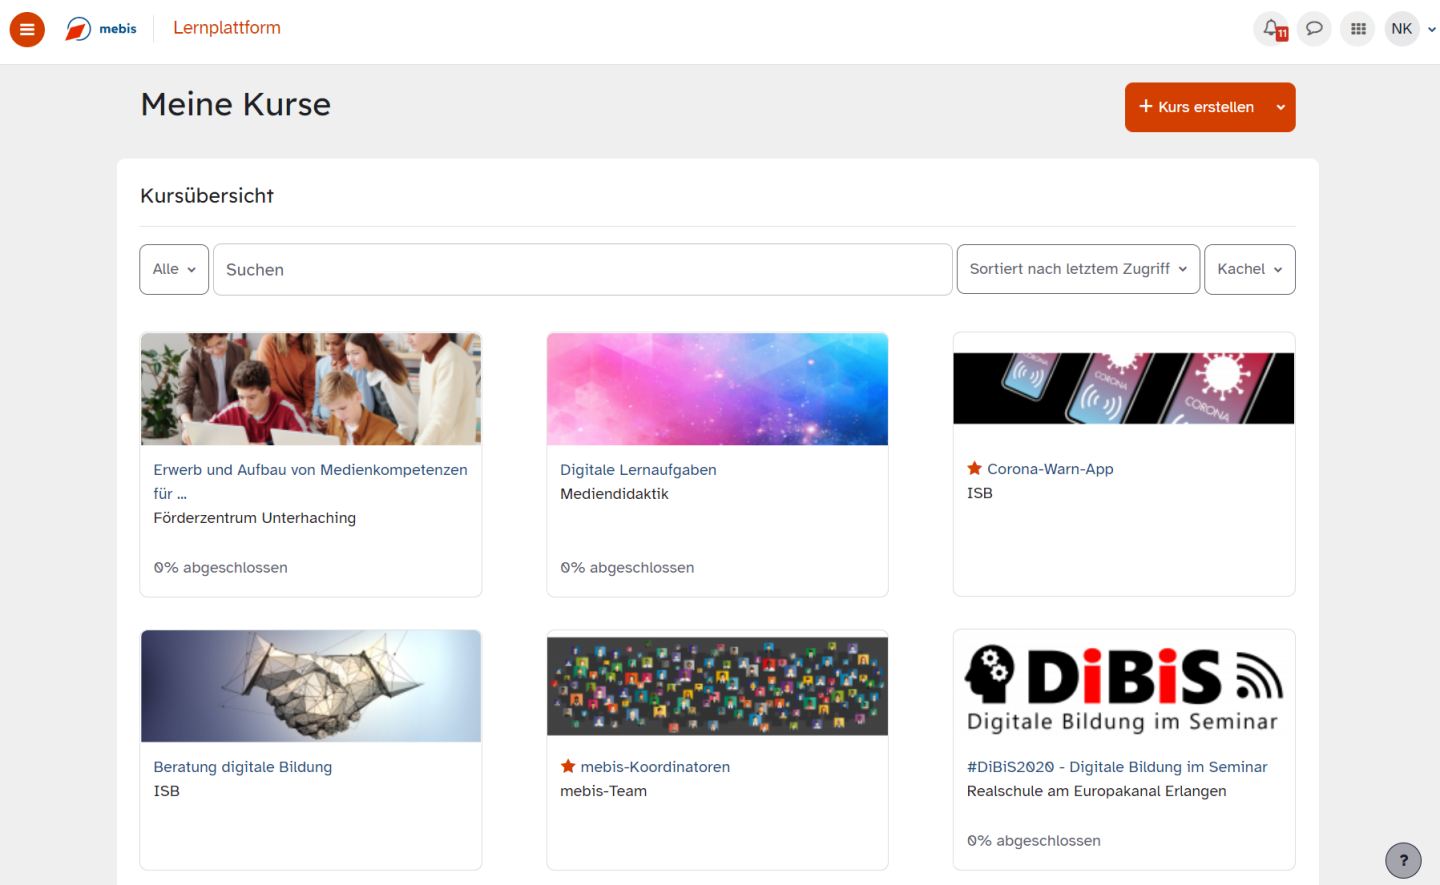Toggle favorite star on mebis-Koordinatoren

pyautogui.click(x=568, y=766)
